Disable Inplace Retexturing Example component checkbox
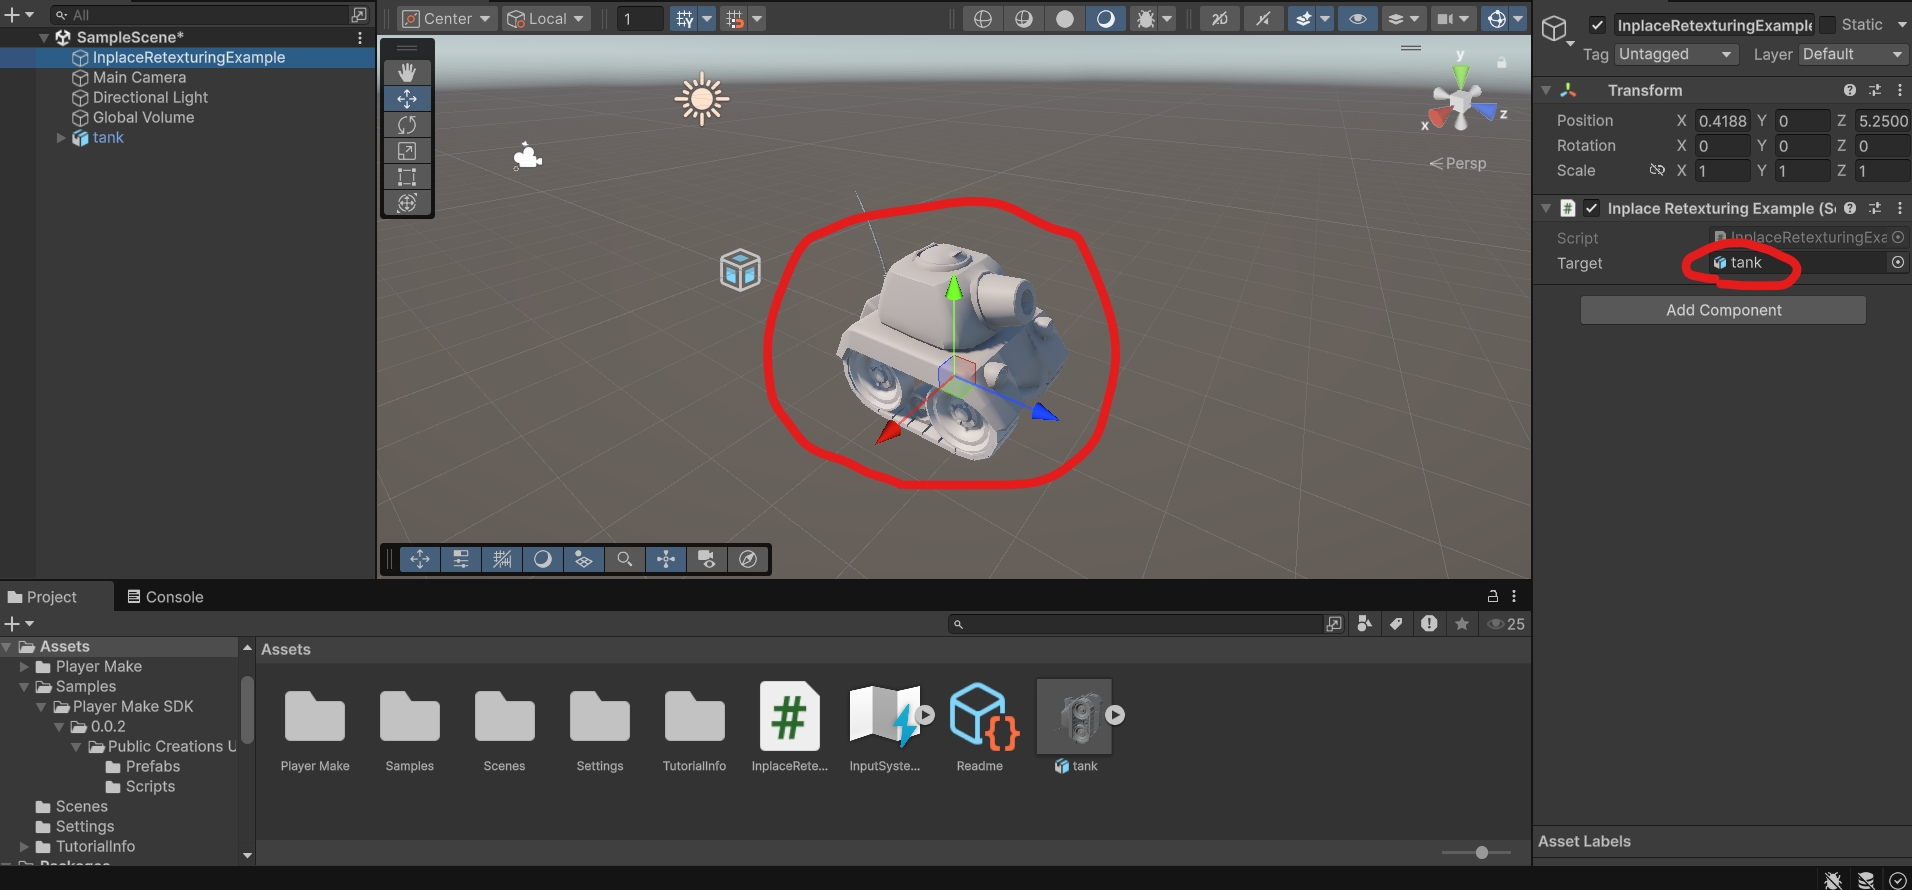1912x890 pixels. coord(1591,208)
